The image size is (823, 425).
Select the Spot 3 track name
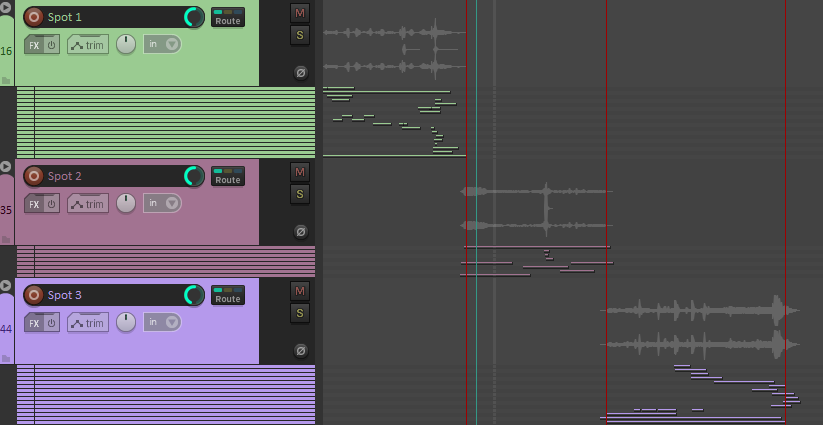[x=65, y=295]
